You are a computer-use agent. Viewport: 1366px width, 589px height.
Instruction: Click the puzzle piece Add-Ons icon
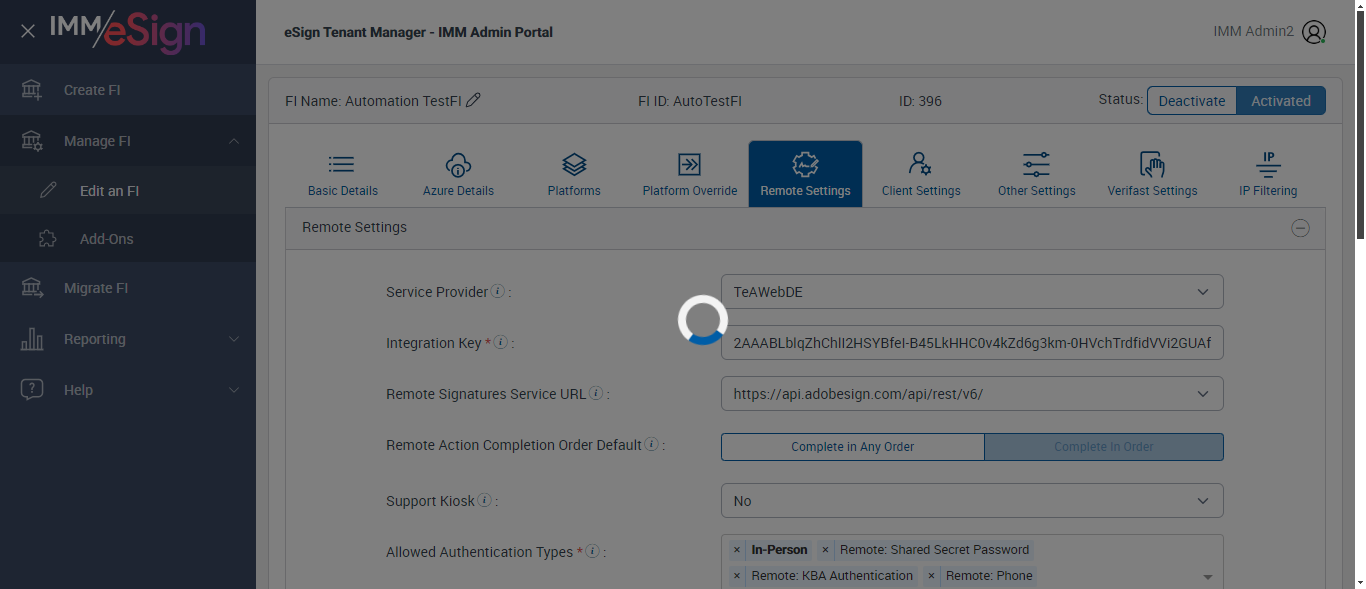(x=47, y=238)
